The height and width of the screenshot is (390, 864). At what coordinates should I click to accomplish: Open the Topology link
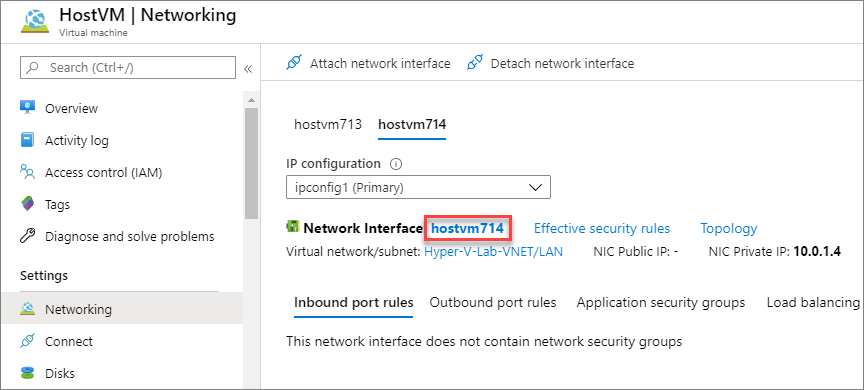point(728,228)
